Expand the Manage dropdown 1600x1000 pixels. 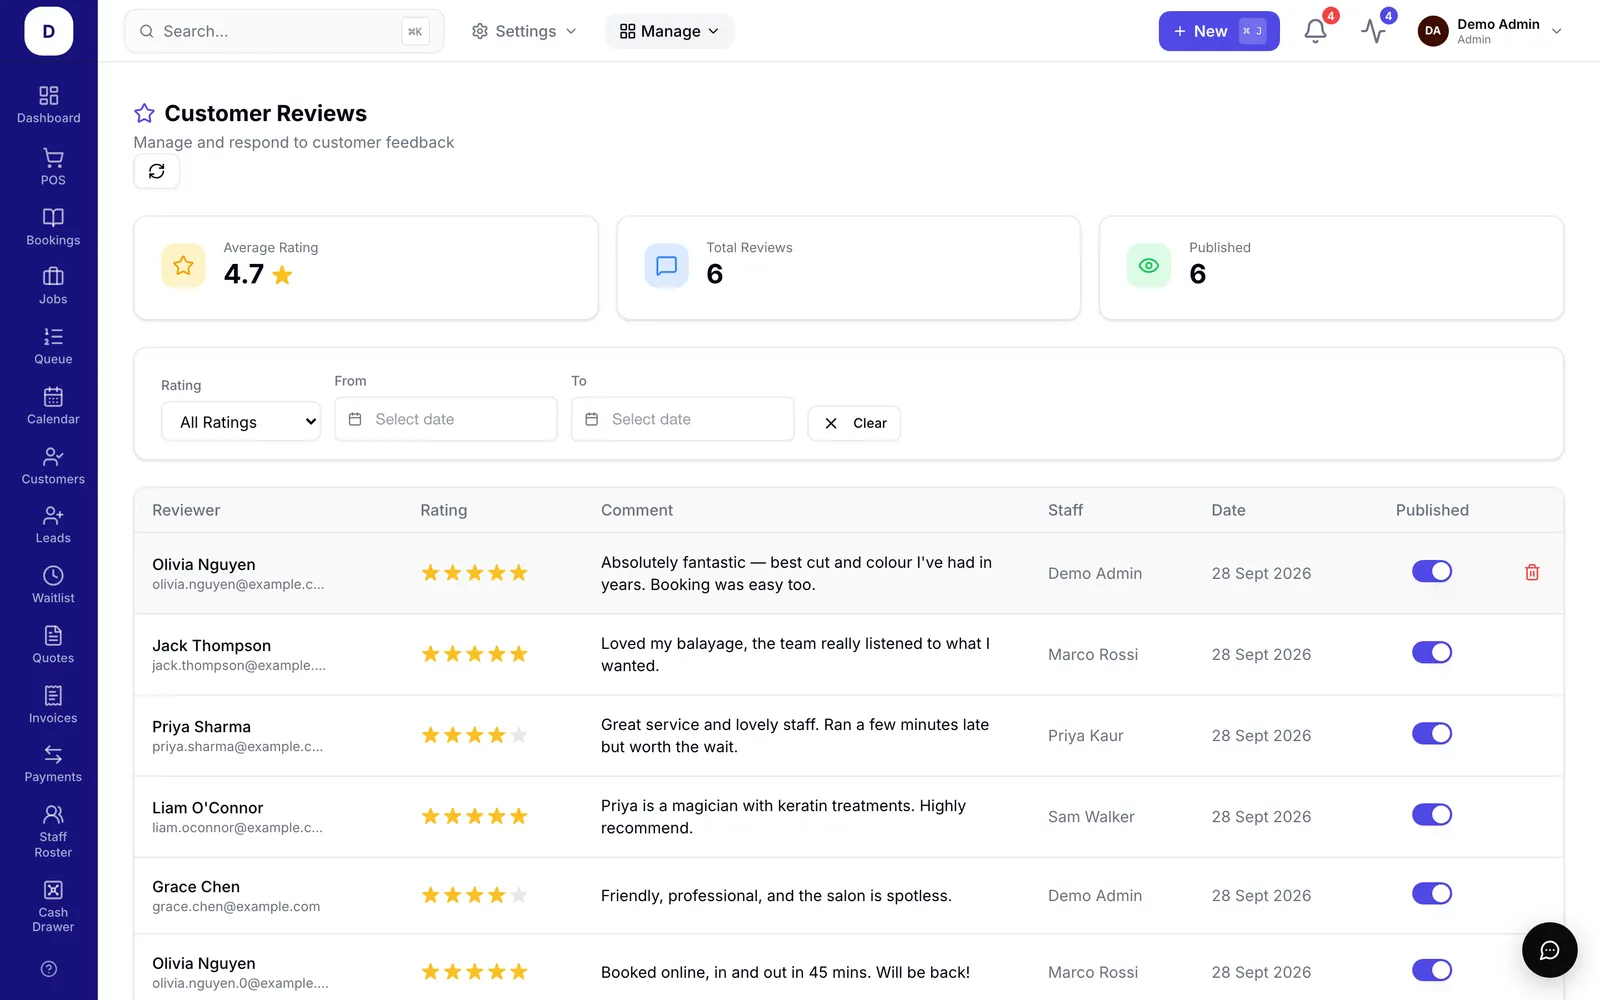click(669, 31)
